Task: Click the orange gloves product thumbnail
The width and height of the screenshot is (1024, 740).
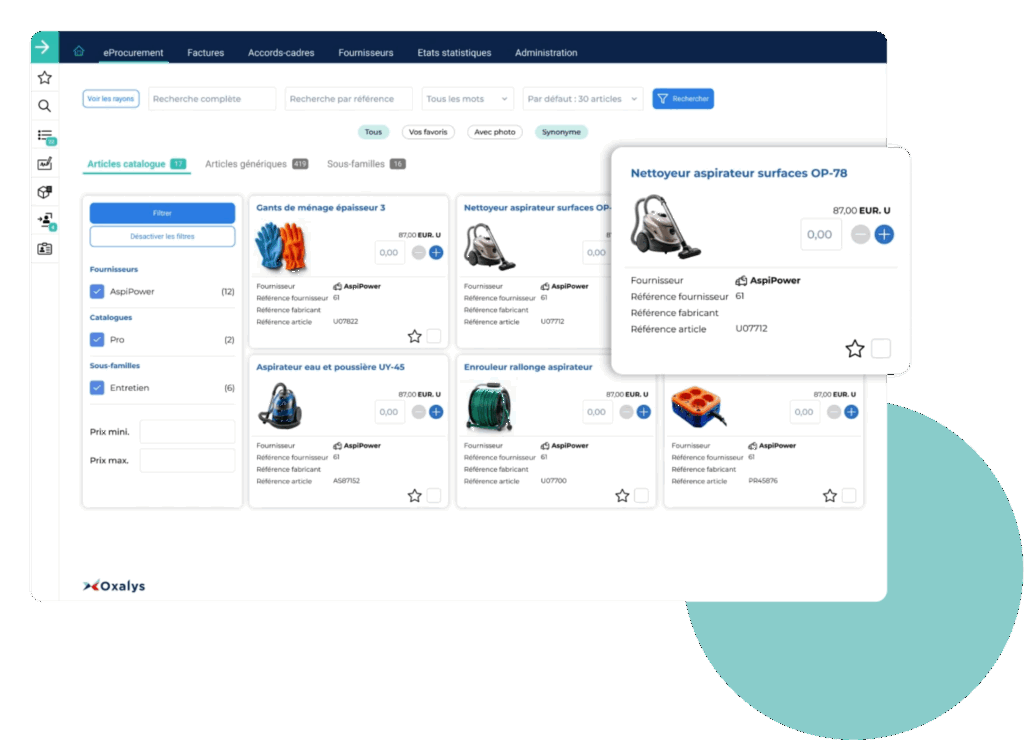Action: [x=281, y=246]
